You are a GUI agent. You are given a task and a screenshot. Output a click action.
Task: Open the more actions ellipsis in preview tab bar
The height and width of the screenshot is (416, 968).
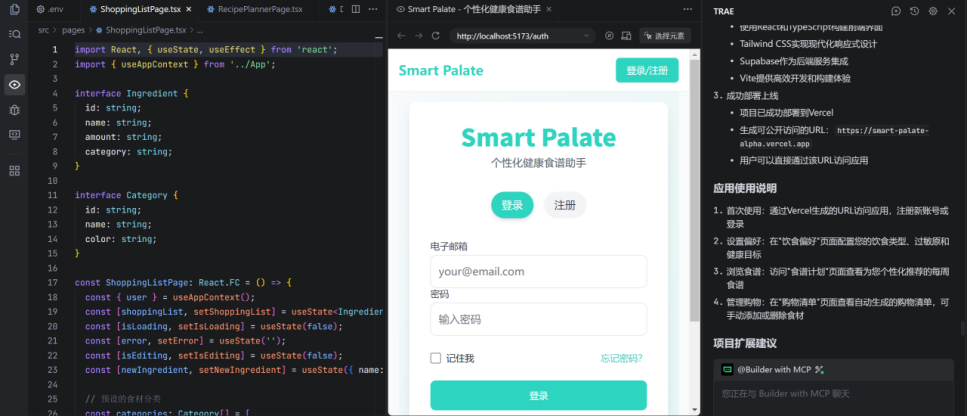tap(687, 9)
